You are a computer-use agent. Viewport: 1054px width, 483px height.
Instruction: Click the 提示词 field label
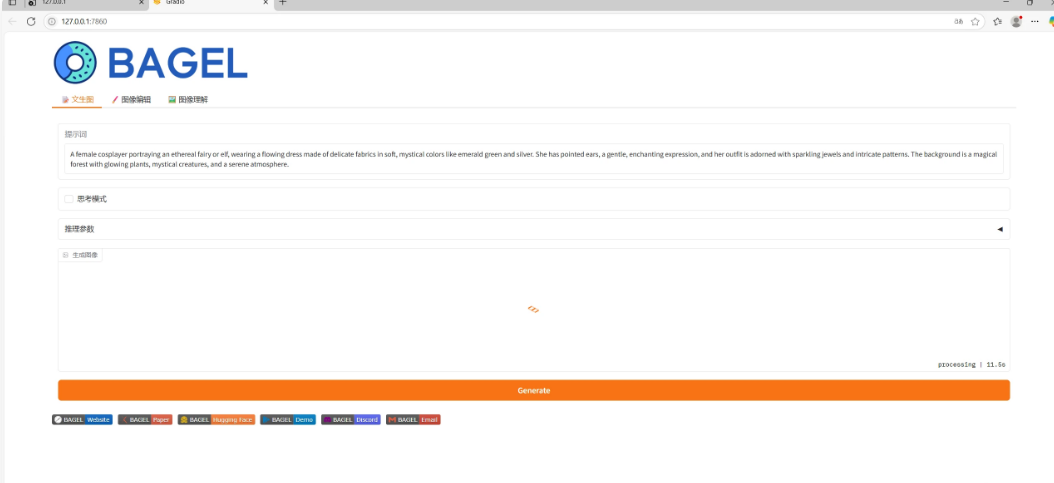tap(76, 134)
